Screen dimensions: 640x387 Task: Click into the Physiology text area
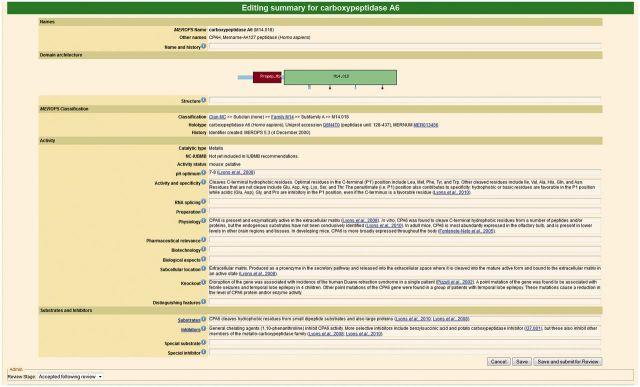tap(405, 226)
